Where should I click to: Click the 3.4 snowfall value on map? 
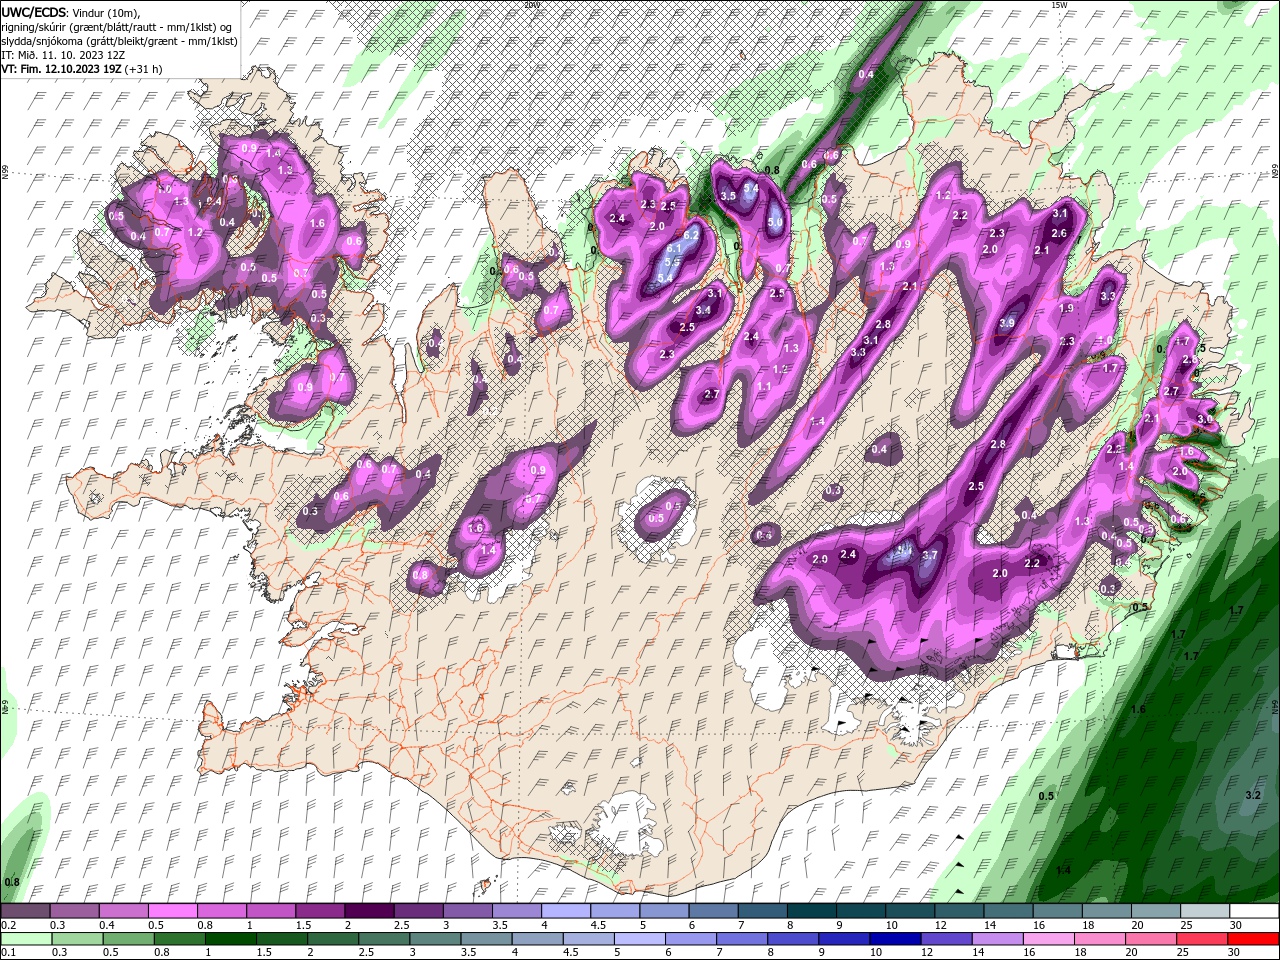(703, 310)
